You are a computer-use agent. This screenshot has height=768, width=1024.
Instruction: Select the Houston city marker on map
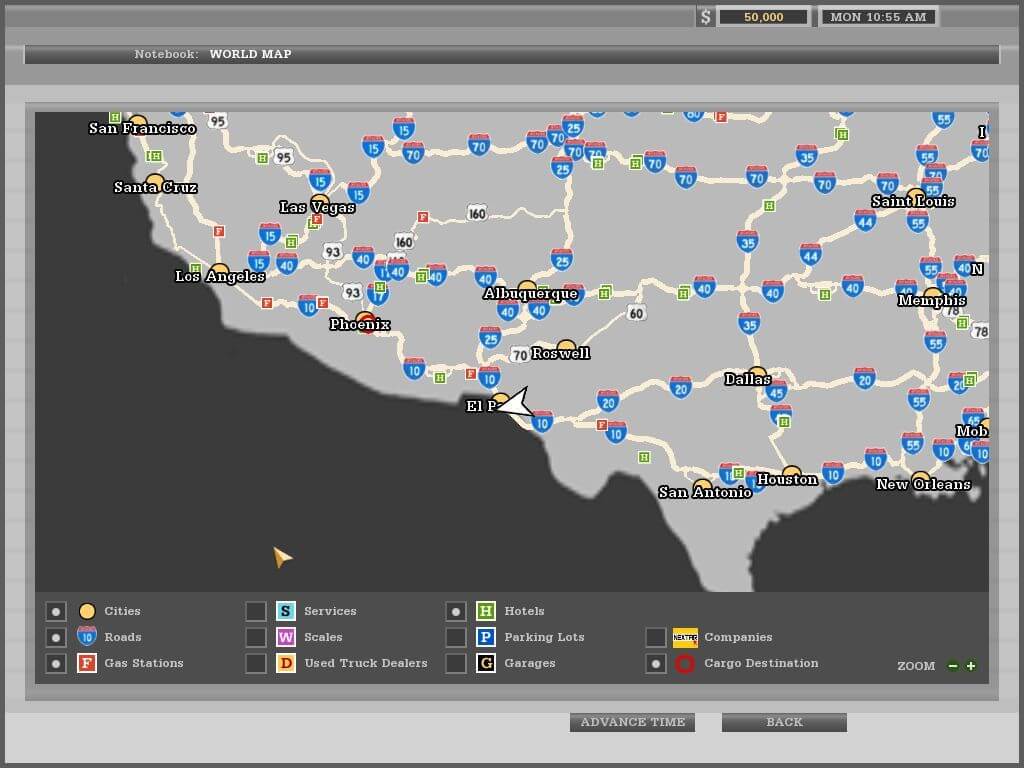[x=791, y=473]
